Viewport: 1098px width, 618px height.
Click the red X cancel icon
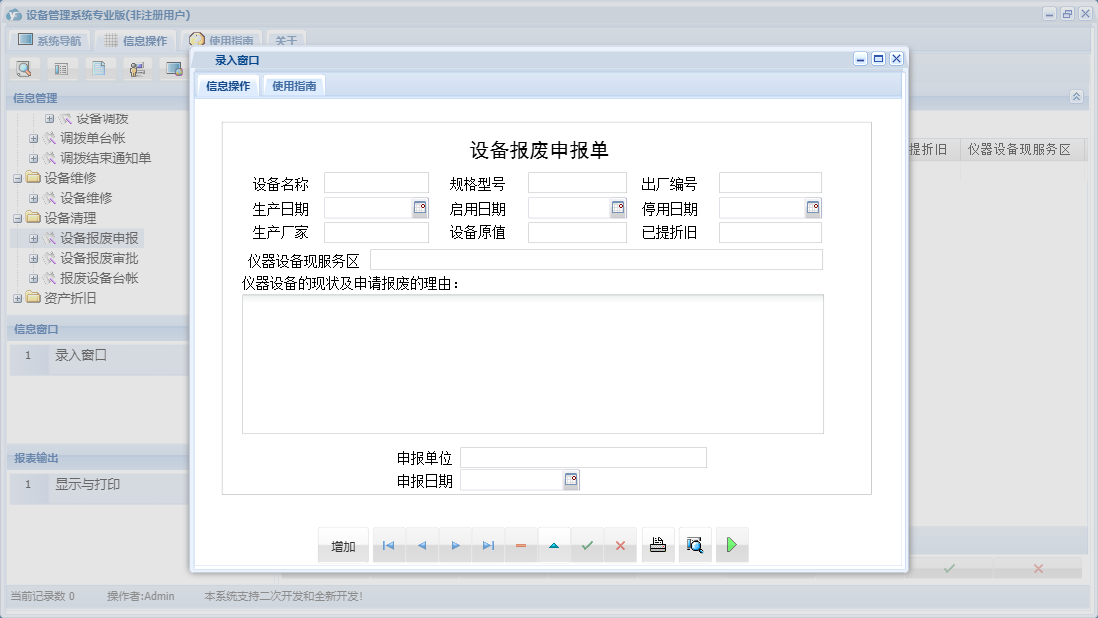coord(619,545)
